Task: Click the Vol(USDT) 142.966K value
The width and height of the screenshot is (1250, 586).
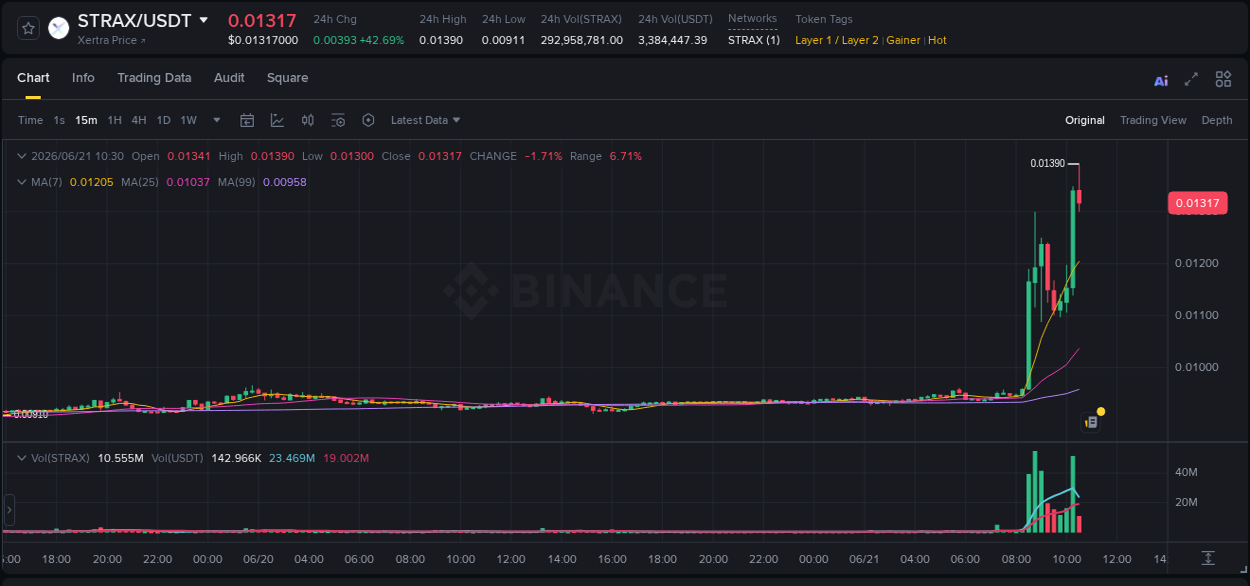Action: click(236, 458)
